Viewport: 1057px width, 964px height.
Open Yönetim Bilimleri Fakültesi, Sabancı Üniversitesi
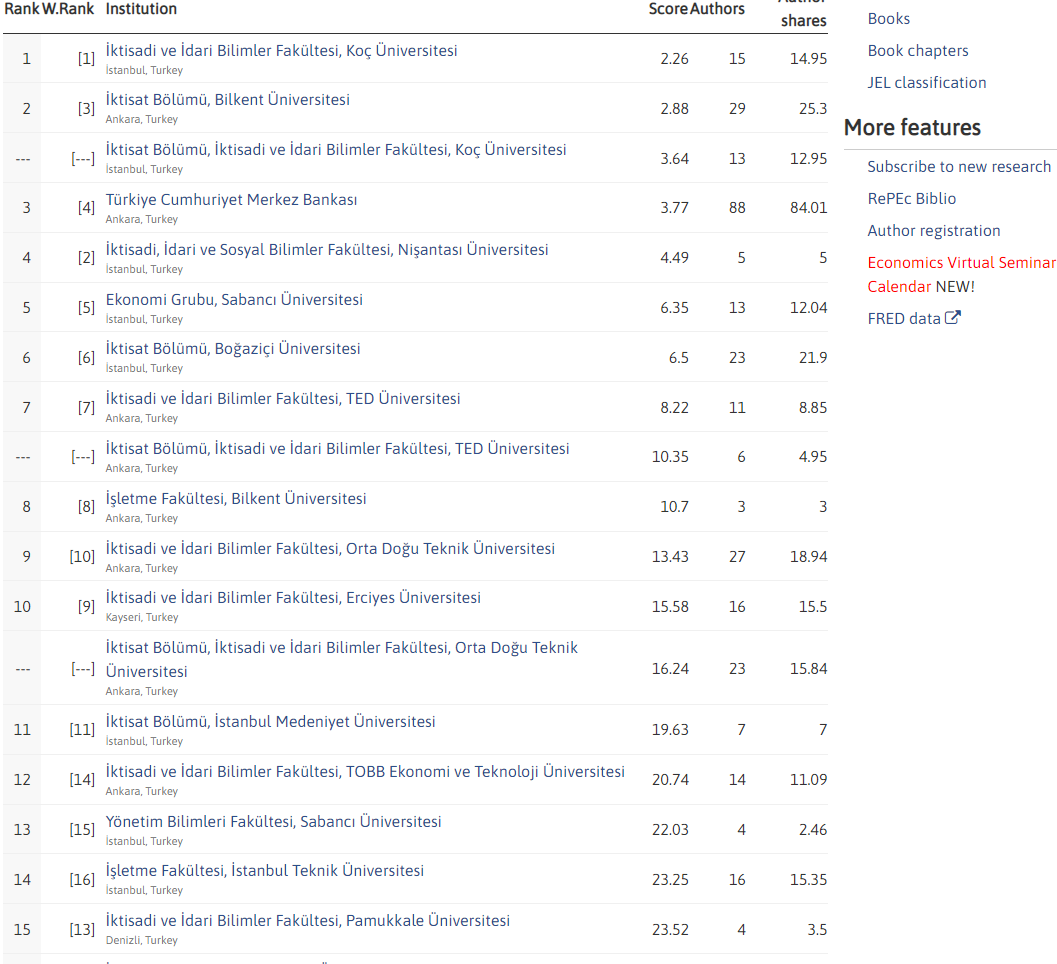tap(274, 821)
